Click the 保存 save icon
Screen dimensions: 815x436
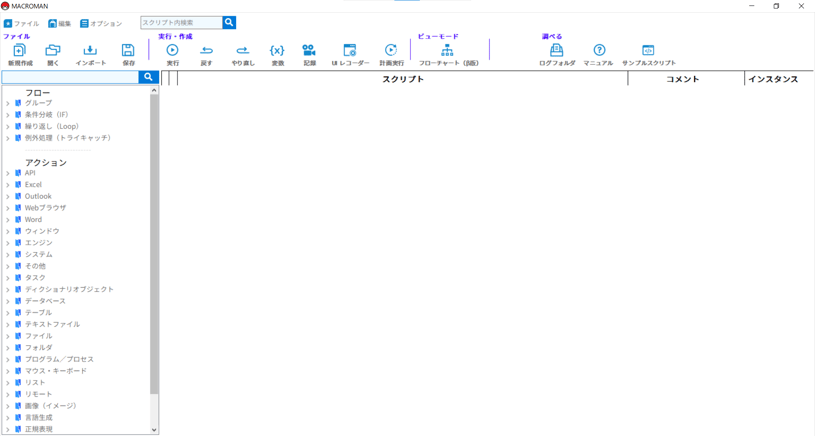click(x=128, y=50)
